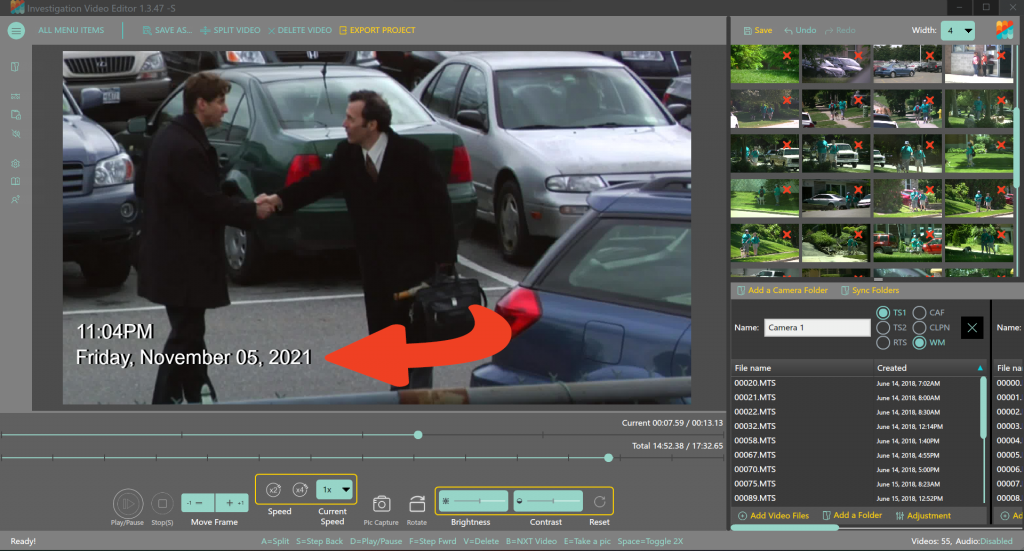Open the hamburger menu icon
This screenshot has height=551, width=1024.
[16, 30]
